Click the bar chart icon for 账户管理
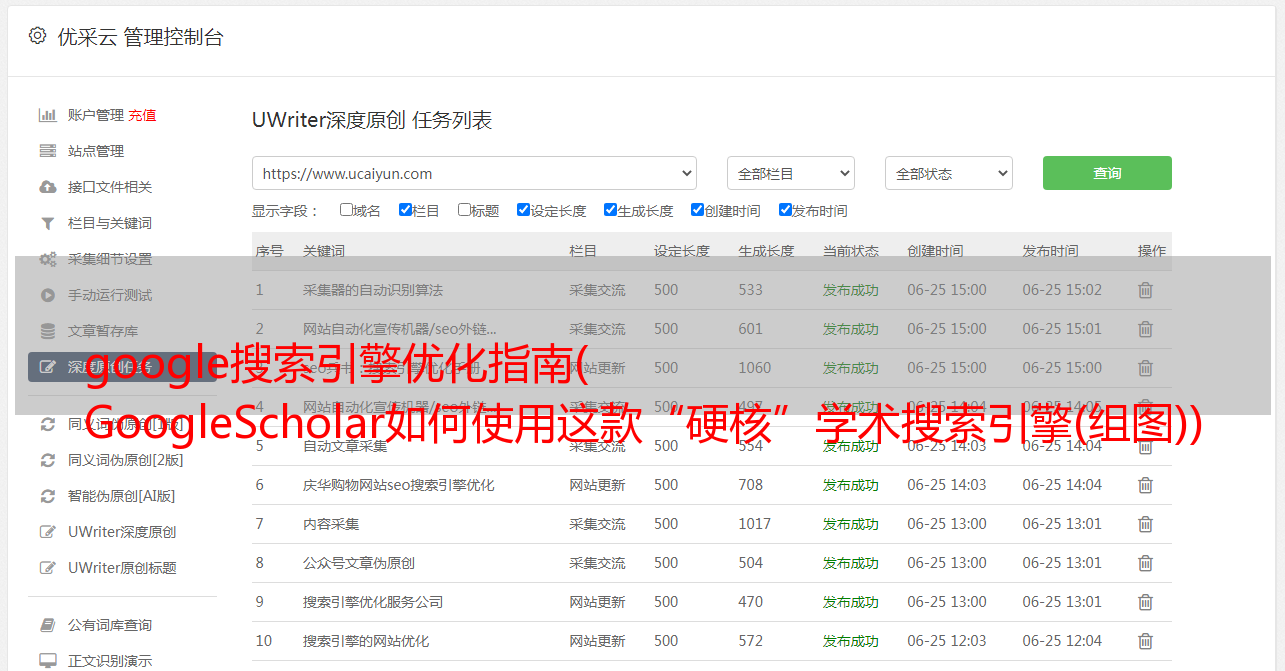 [47, 115]
